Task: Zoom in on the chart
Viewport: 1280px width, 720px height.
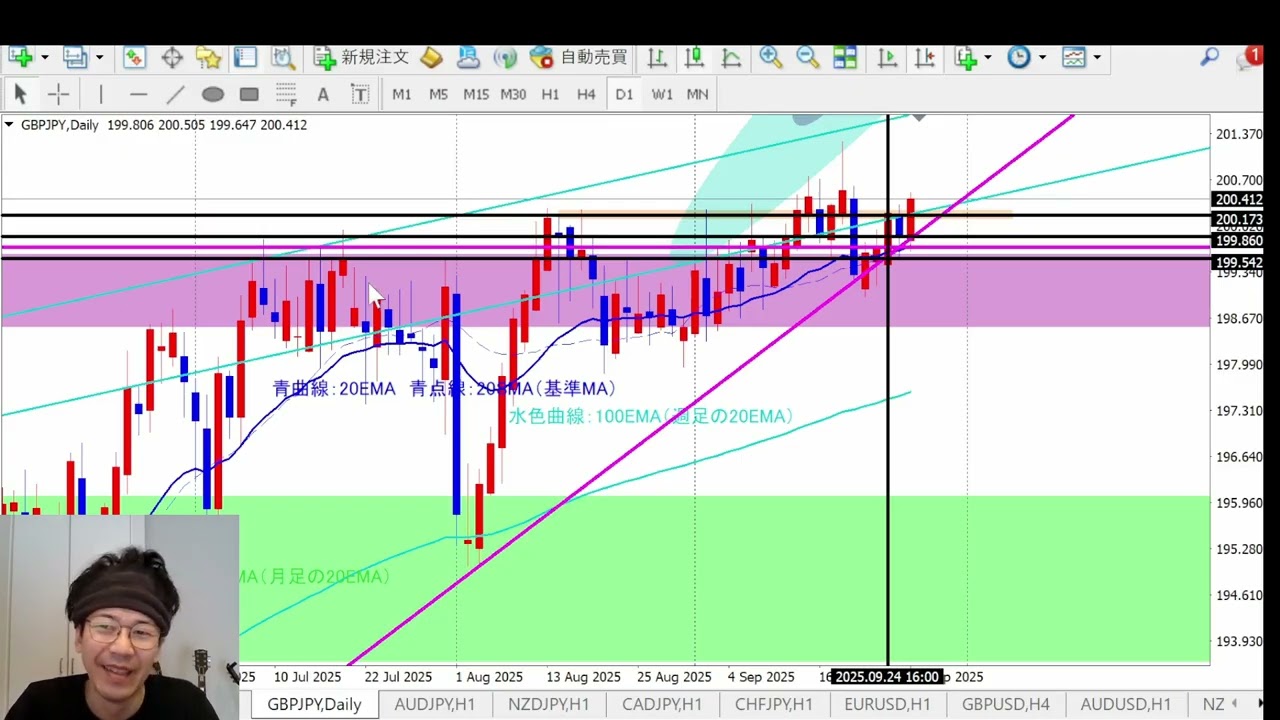Action: point(770,57)
